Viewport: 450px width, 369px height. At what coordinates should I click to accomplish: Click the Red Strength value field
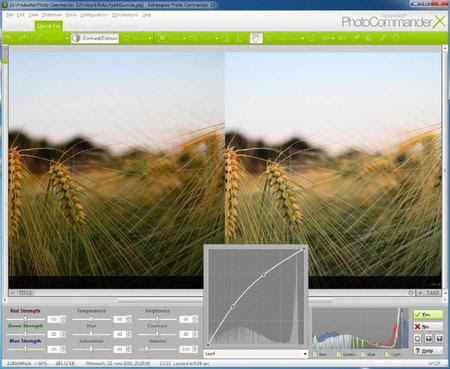coord(54,319)
